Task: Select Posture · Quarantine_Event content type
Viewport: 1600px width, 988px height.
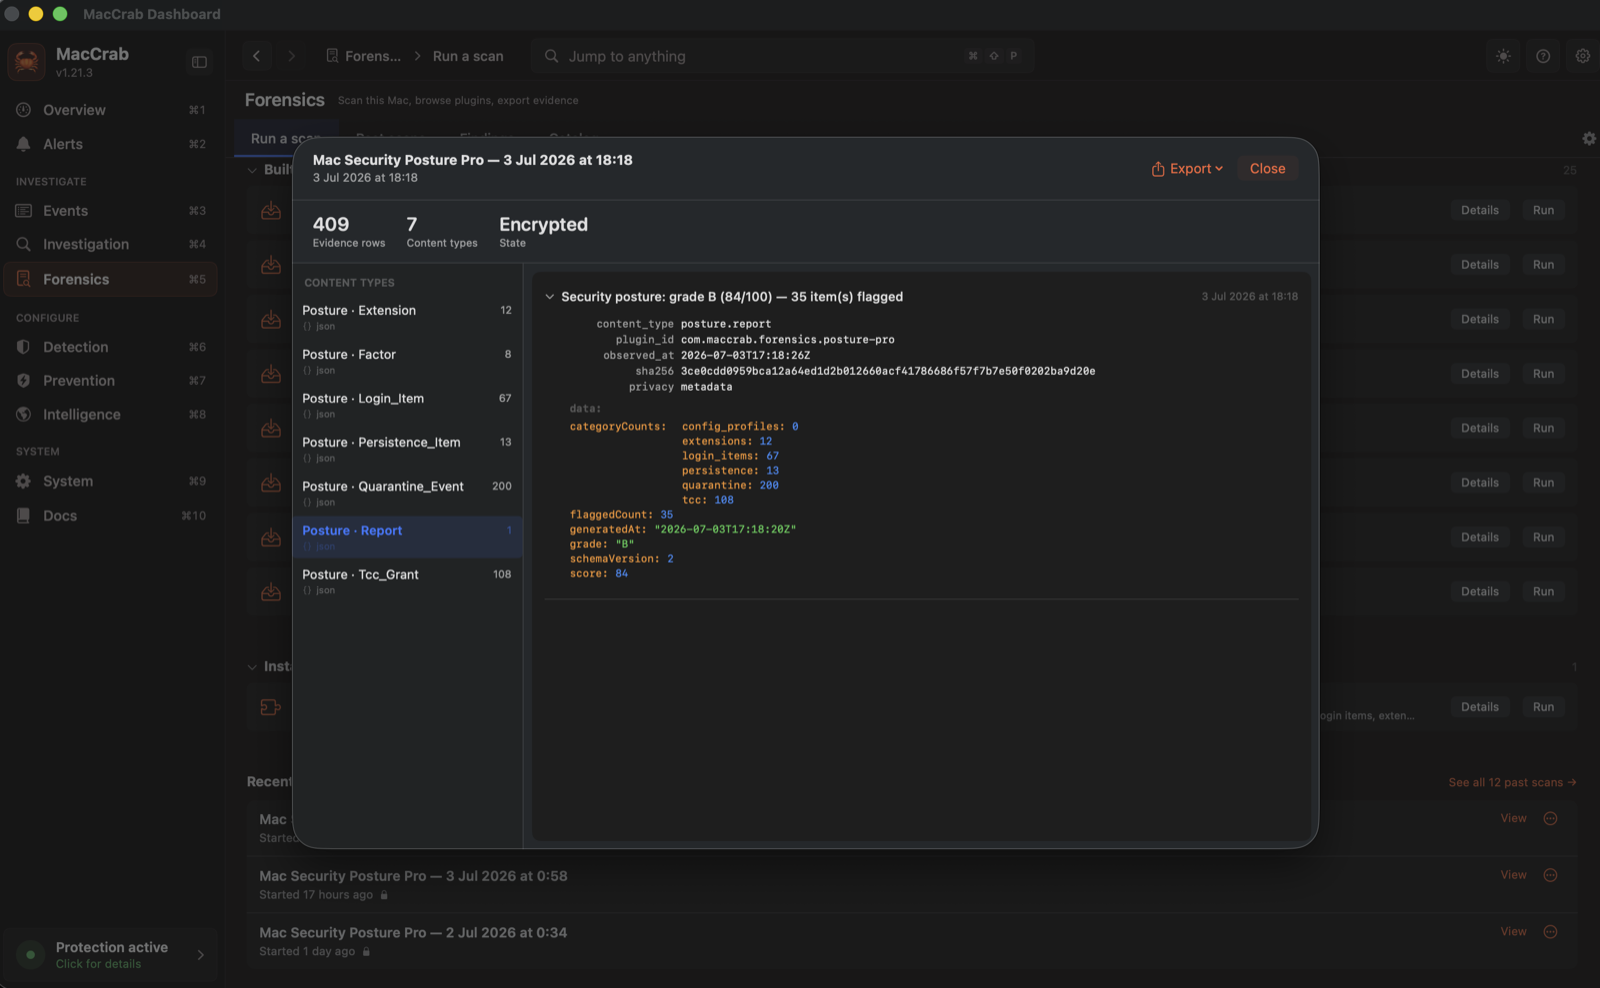Action: pyautogui.click(x=407, y=493)
